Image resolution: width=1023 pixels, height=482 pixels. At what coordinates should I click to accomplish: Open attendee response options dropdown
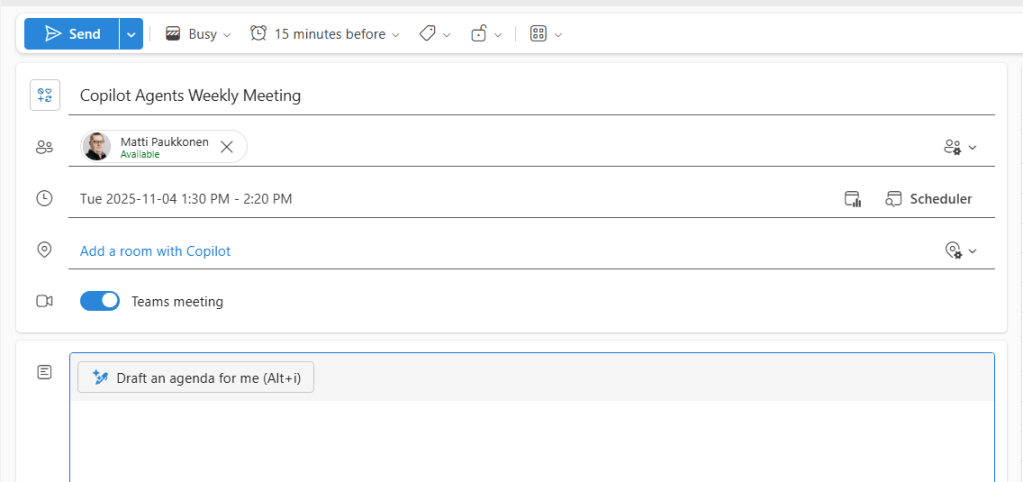(x=960, y=147)
